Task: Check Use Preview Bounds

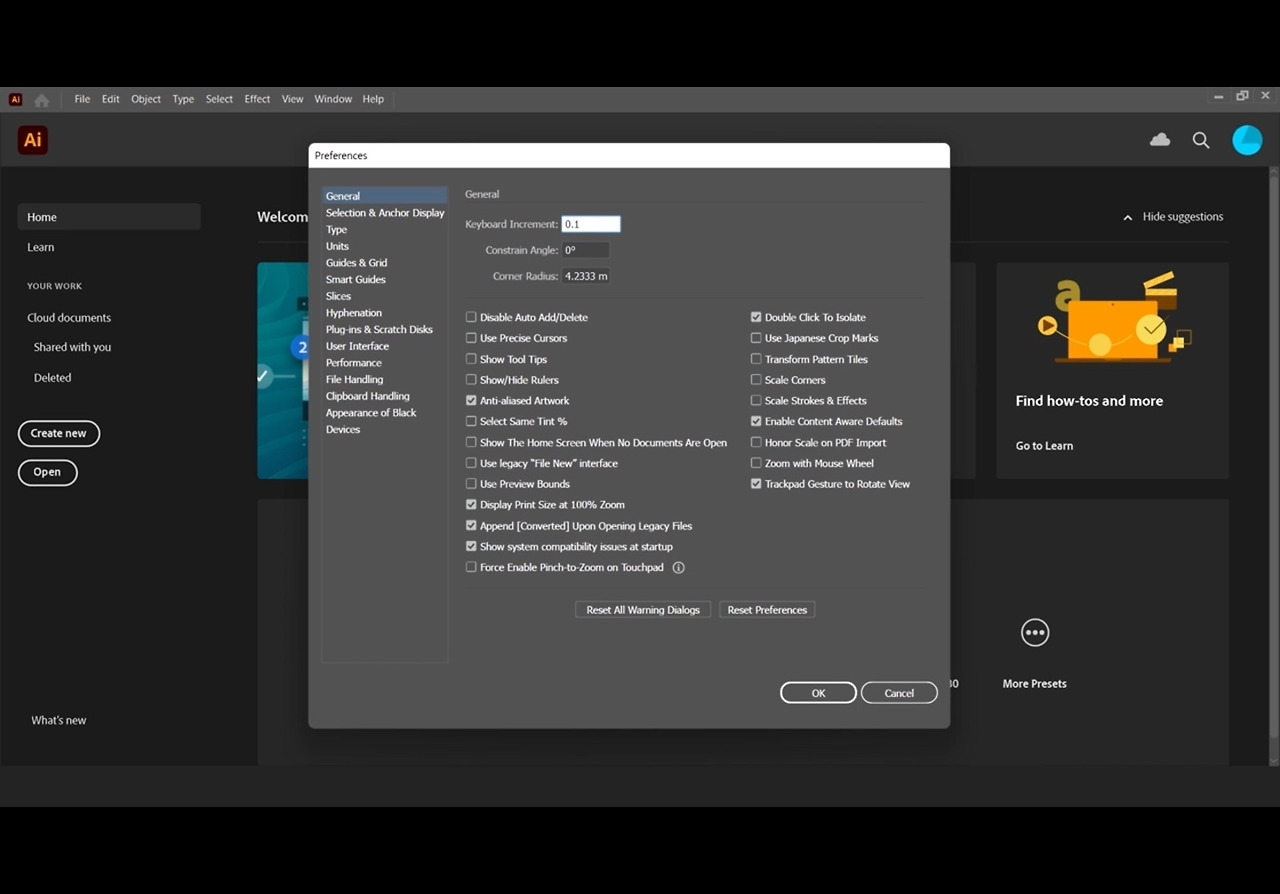Action: tap(471, 484)
